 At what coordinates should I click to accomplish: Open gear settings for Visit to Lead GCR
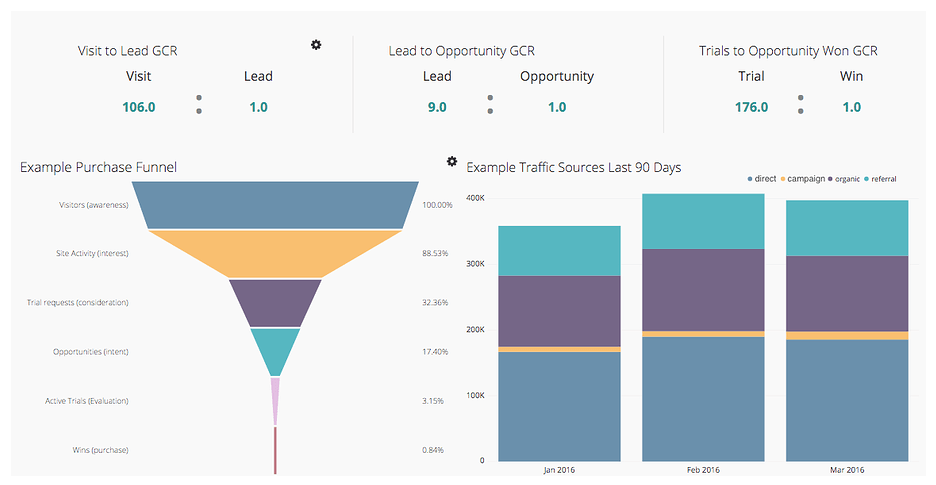point(316,44)
